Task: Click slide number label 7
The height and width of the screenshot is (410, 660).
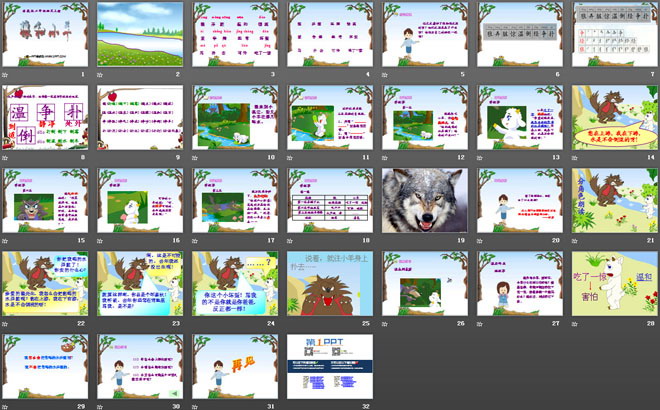Action: 652,74
